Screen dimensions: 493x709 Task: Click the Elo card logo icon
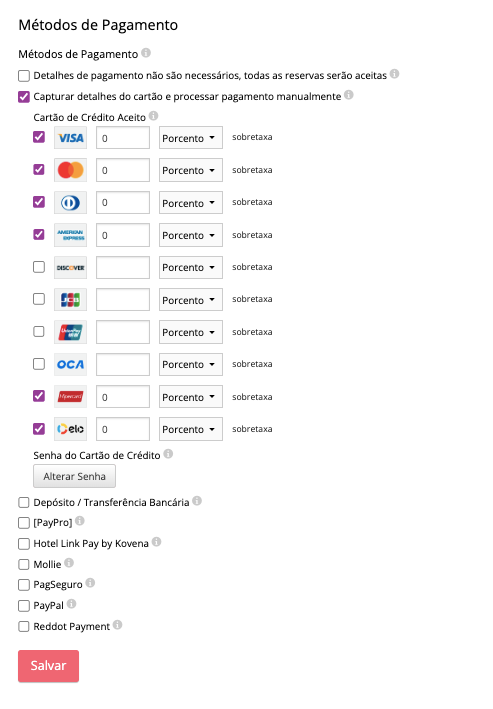coord(70,429)
